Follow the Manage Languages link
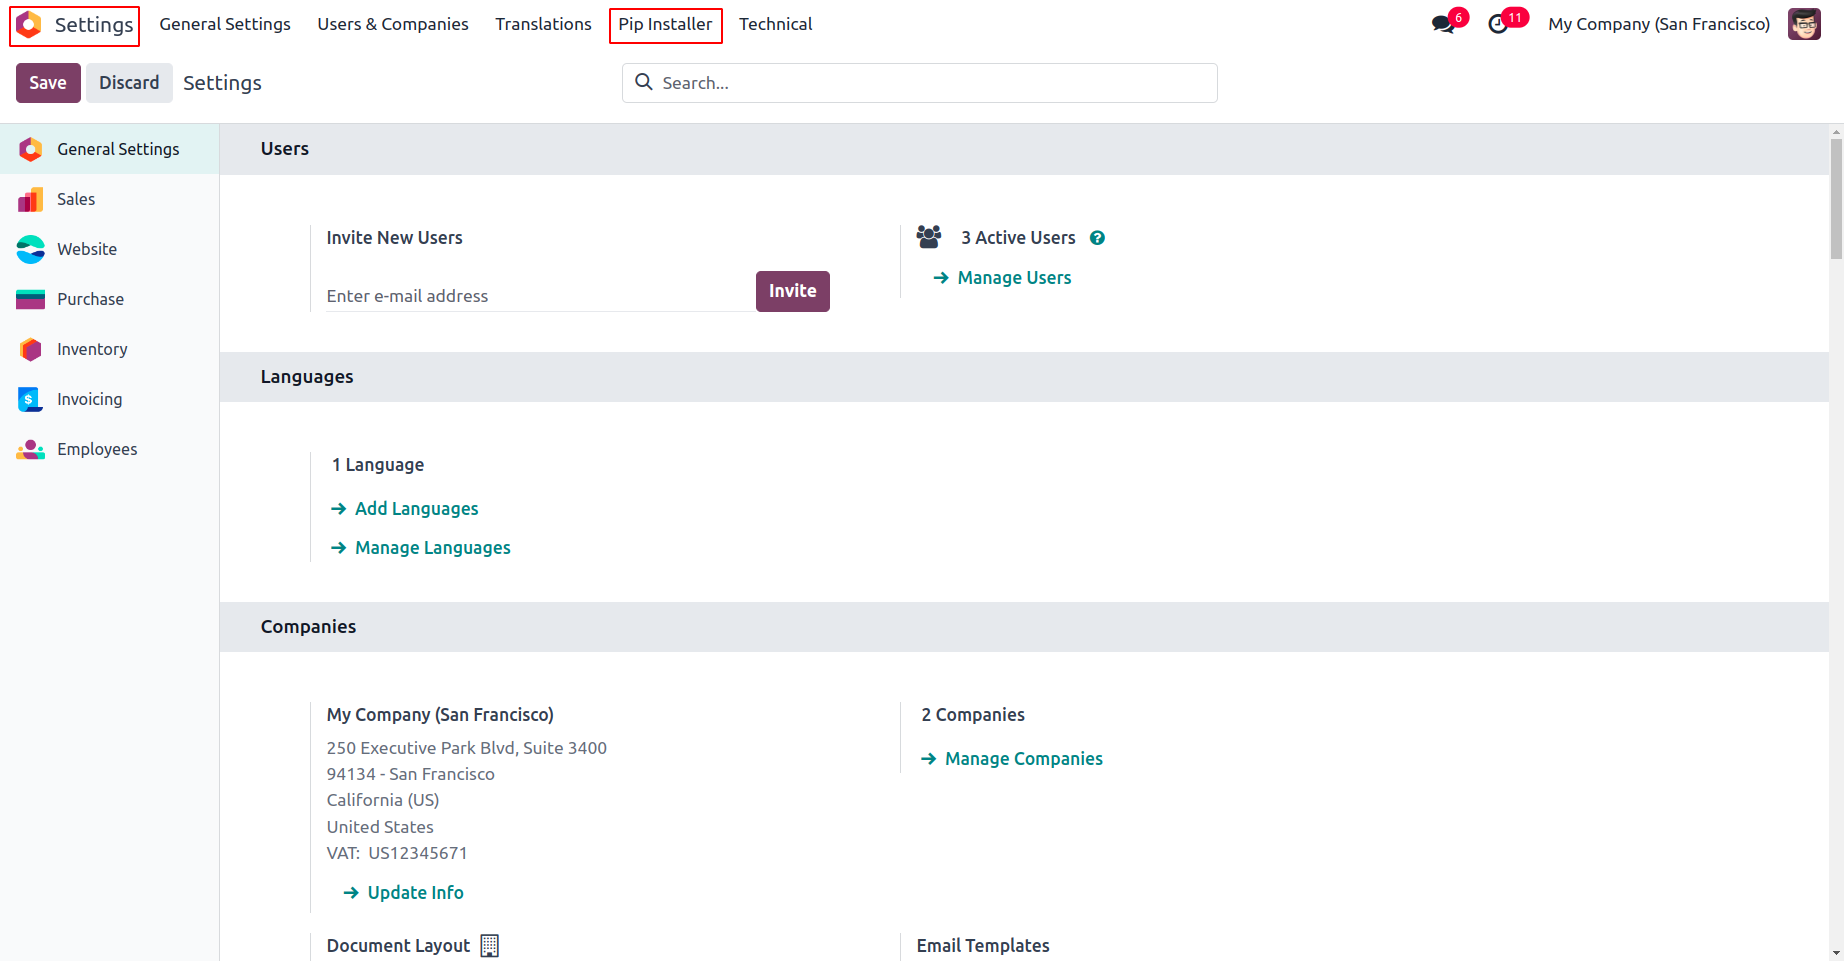The width and height of the screenshot is (1844, 961). pyautogui.click(x=432, y=548)
